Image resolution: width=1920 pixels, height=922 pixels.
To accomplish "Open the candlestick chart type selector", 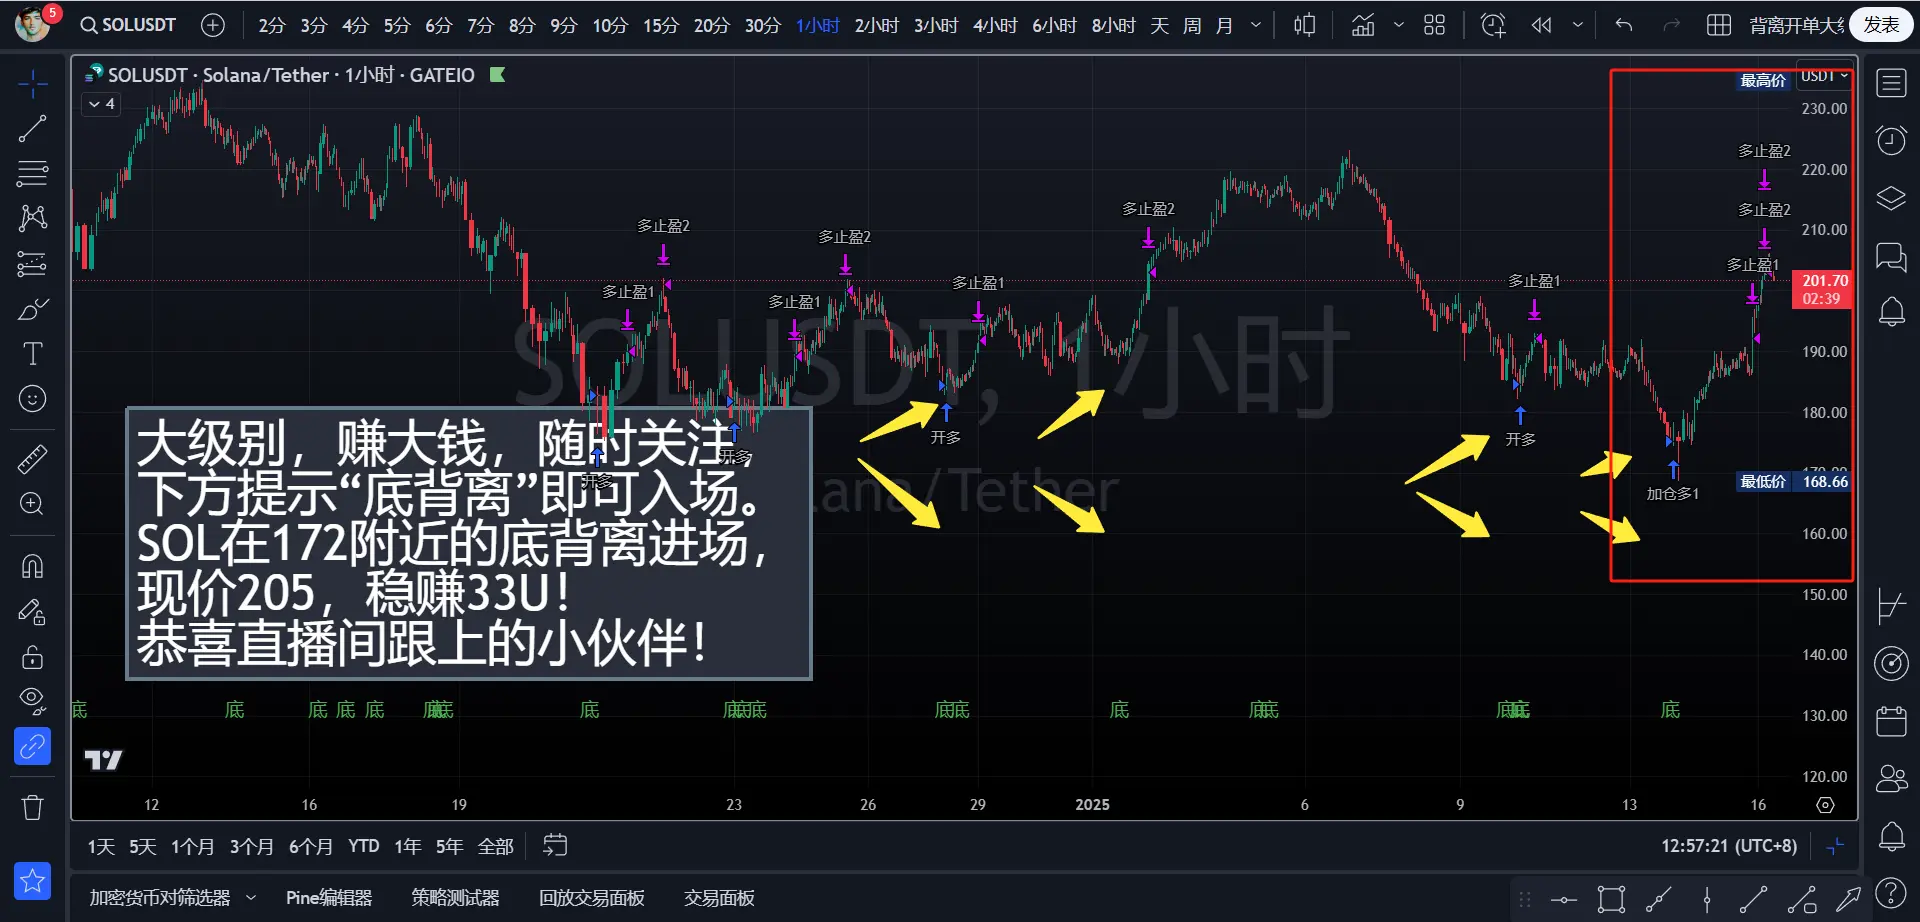I will coord(1304,25).
